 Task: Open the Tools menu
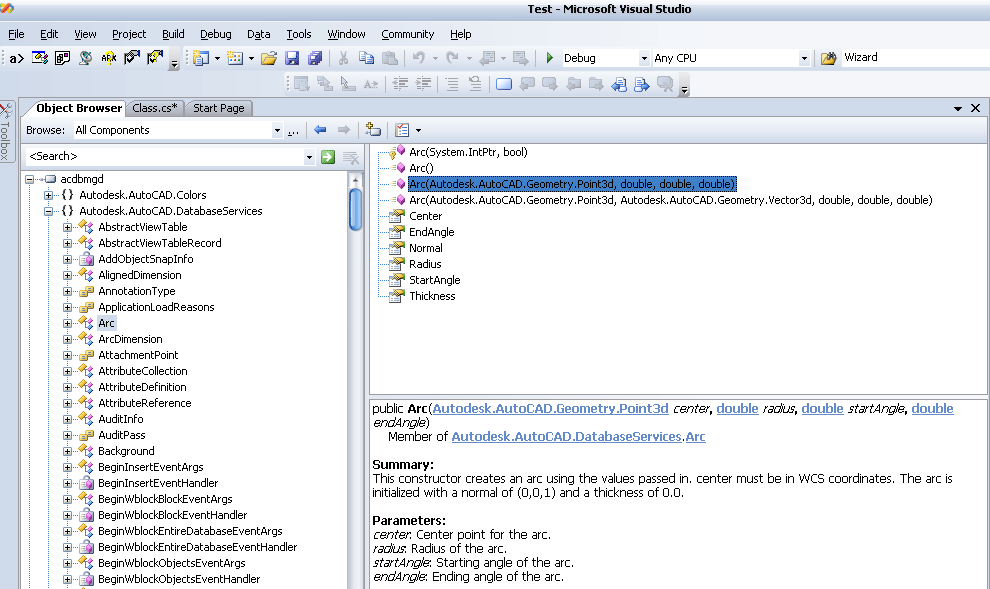[x=299, y=34]
